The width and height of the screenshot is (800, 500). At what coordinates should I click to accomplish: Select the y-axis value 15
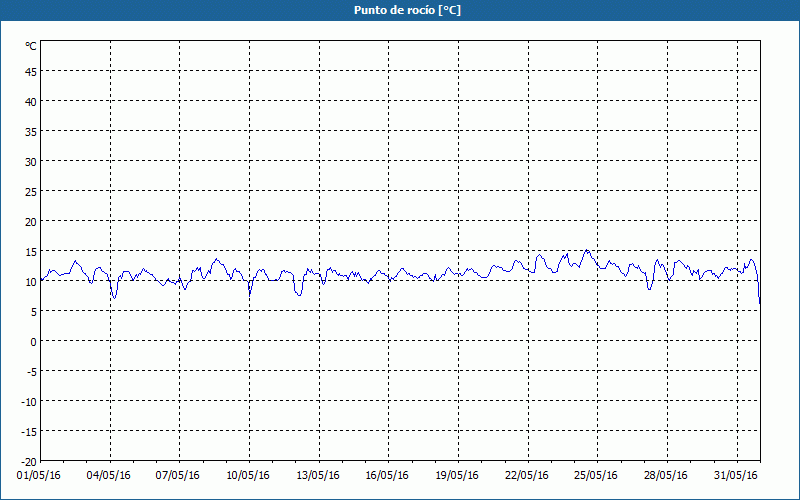coord(31,252)
